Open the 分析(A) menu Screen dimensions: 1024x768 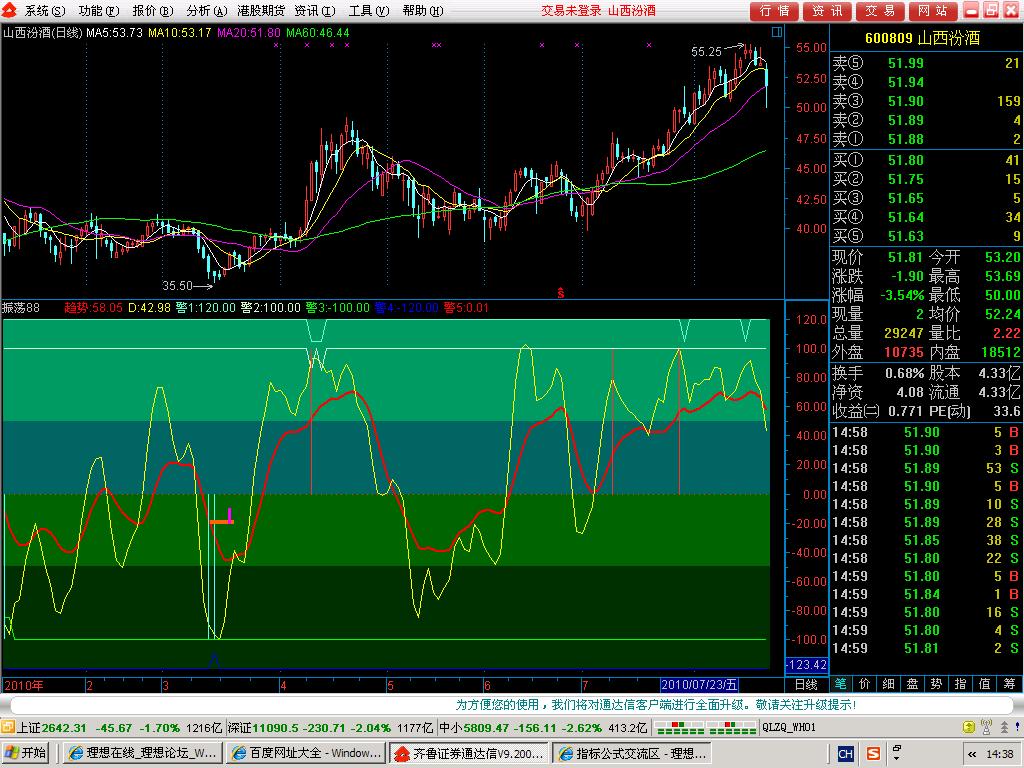coord(203,10)
